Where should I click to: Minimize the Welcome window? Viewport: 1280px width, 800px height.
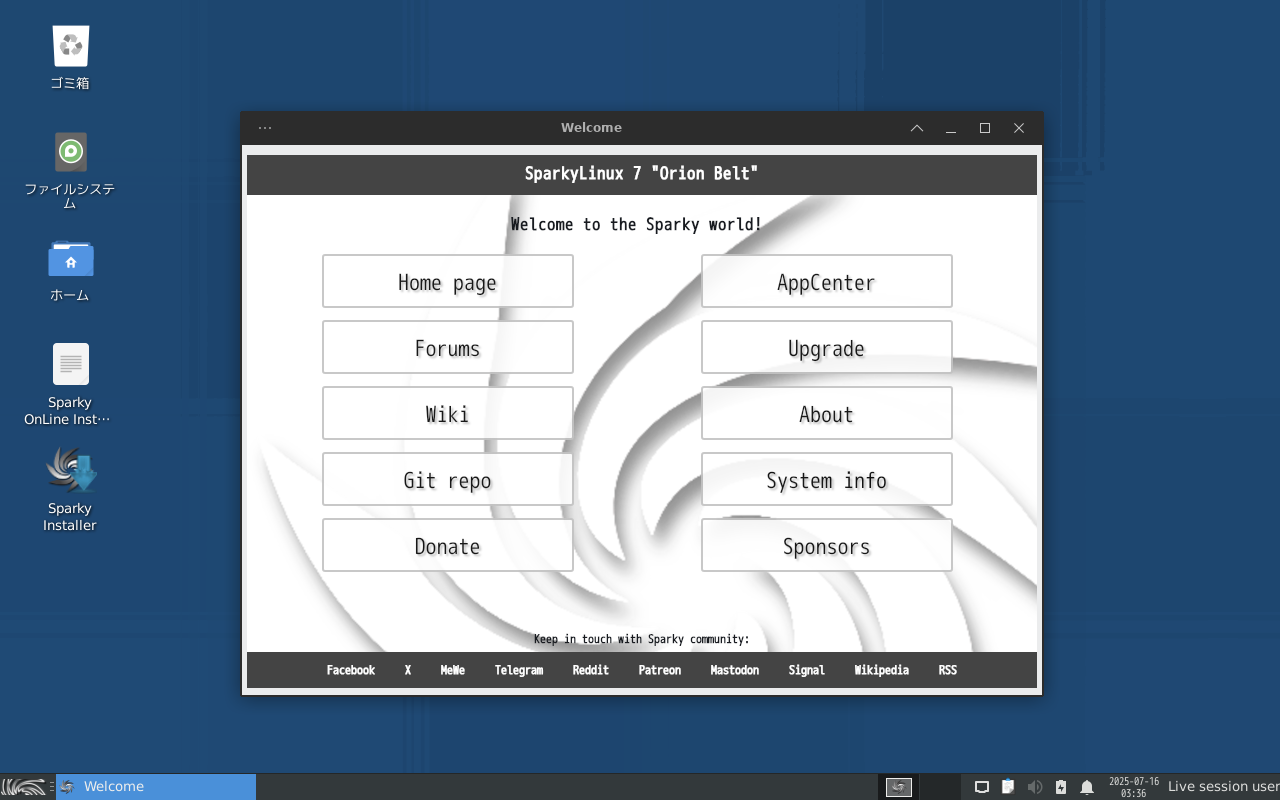(x=951, y=128)
